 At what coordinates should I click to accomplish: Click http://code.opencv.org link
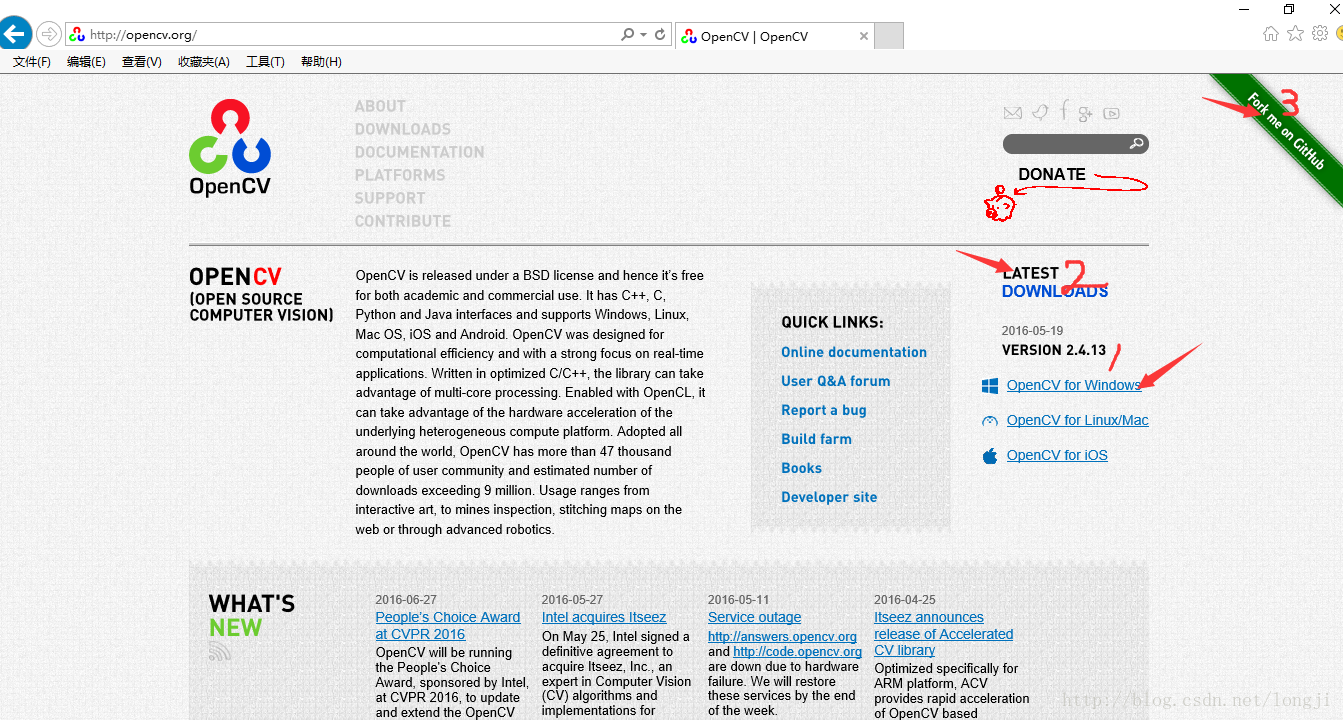pyautogui.click(x=797, y=651)
